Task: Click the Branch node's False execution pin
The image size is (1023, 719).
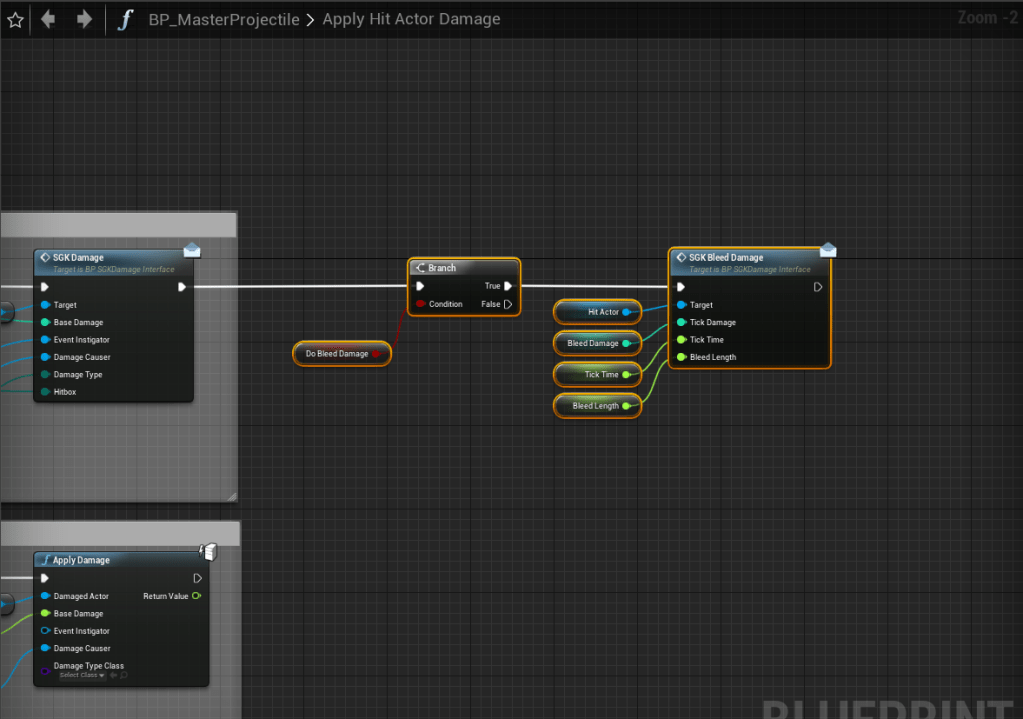Action: (508, 304)
